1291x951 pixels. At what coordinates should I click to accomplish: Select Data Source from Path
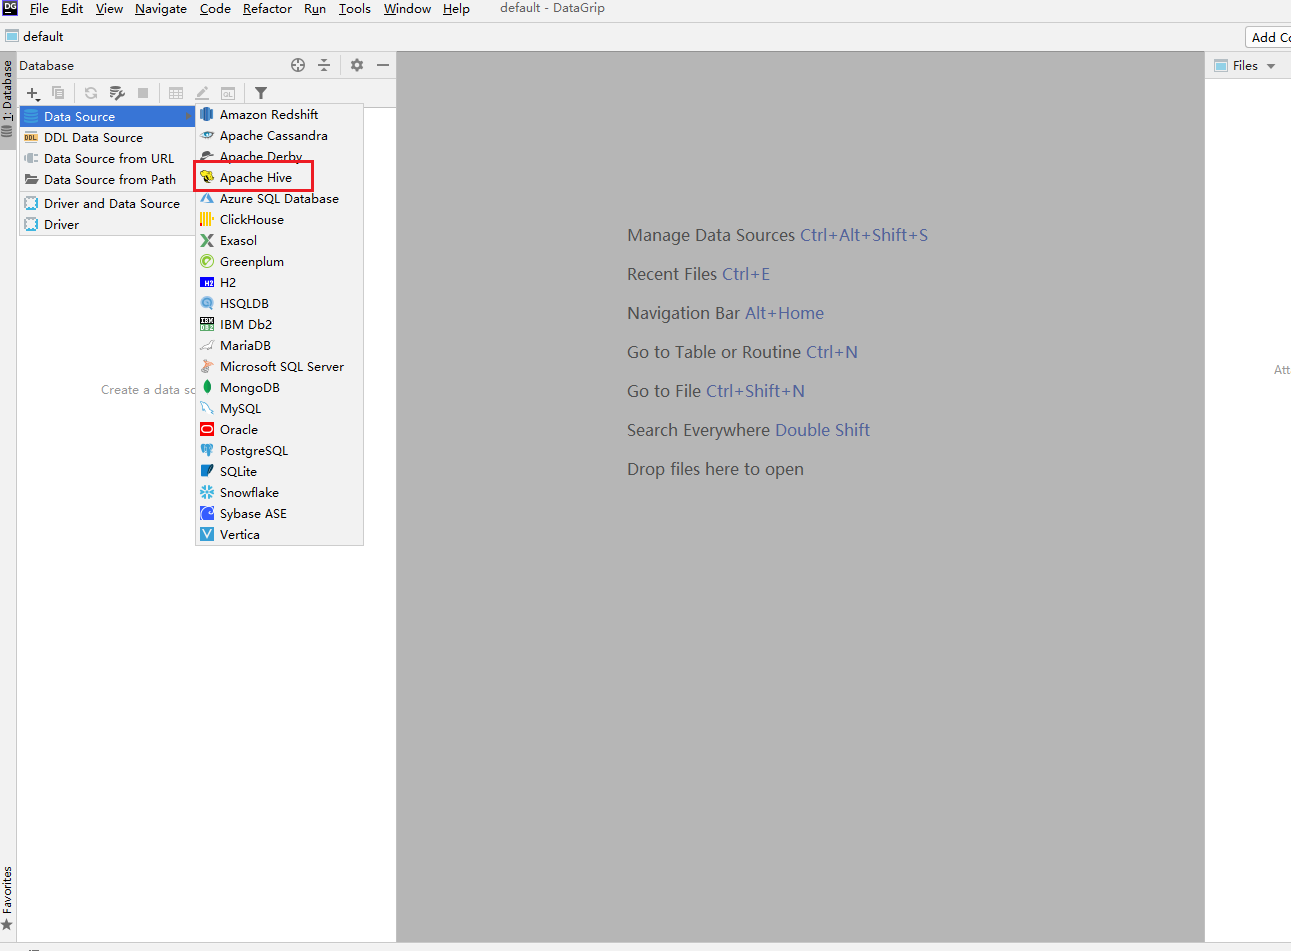(x=107, y=179)
